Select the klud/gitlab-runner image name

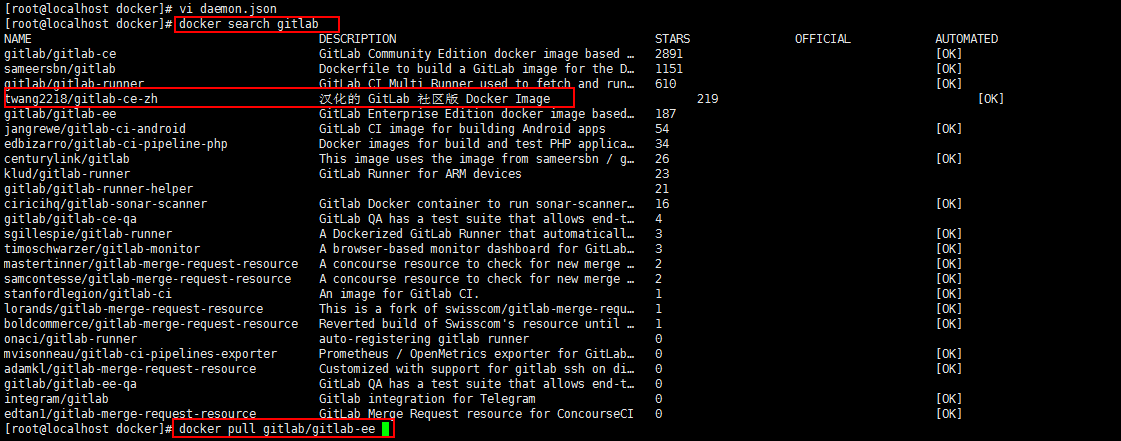[x=67, y=174]
